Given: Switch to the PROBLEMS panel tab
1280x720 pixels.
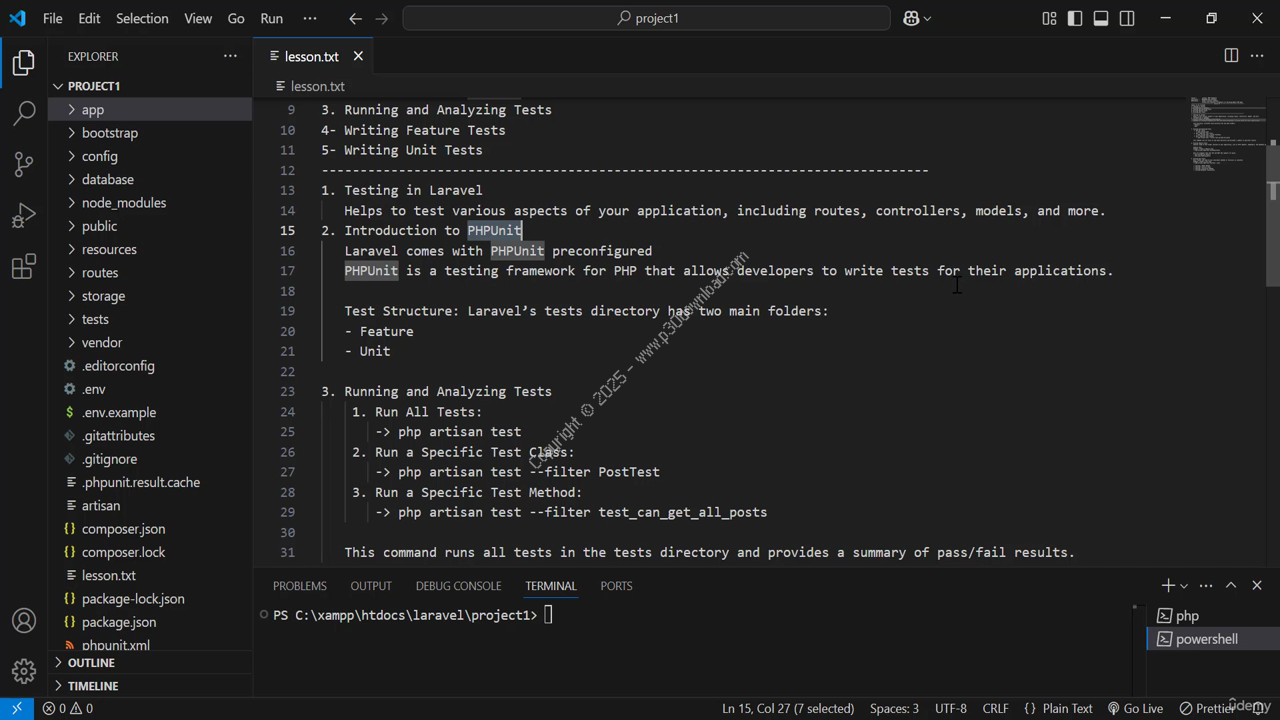Looking at the screenshot, I should pyautogui.click(x=300, y=586).
